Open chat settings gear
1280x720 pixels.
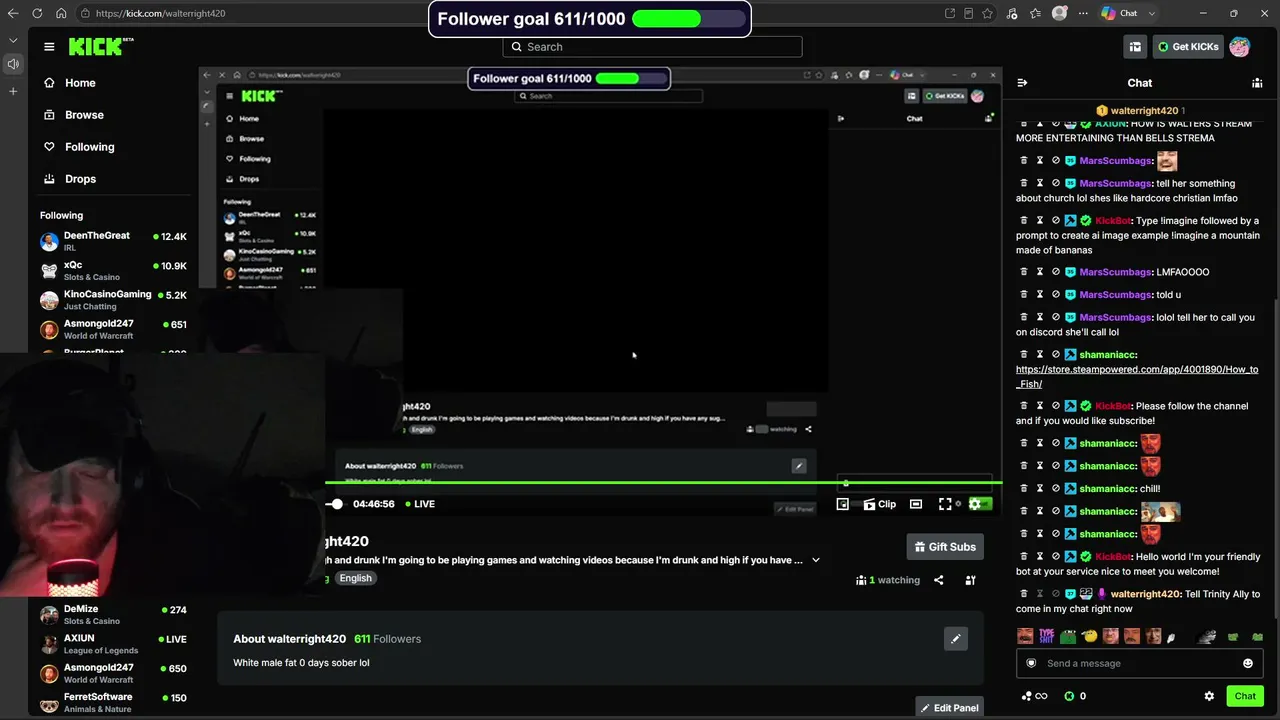click(1209, 696)
